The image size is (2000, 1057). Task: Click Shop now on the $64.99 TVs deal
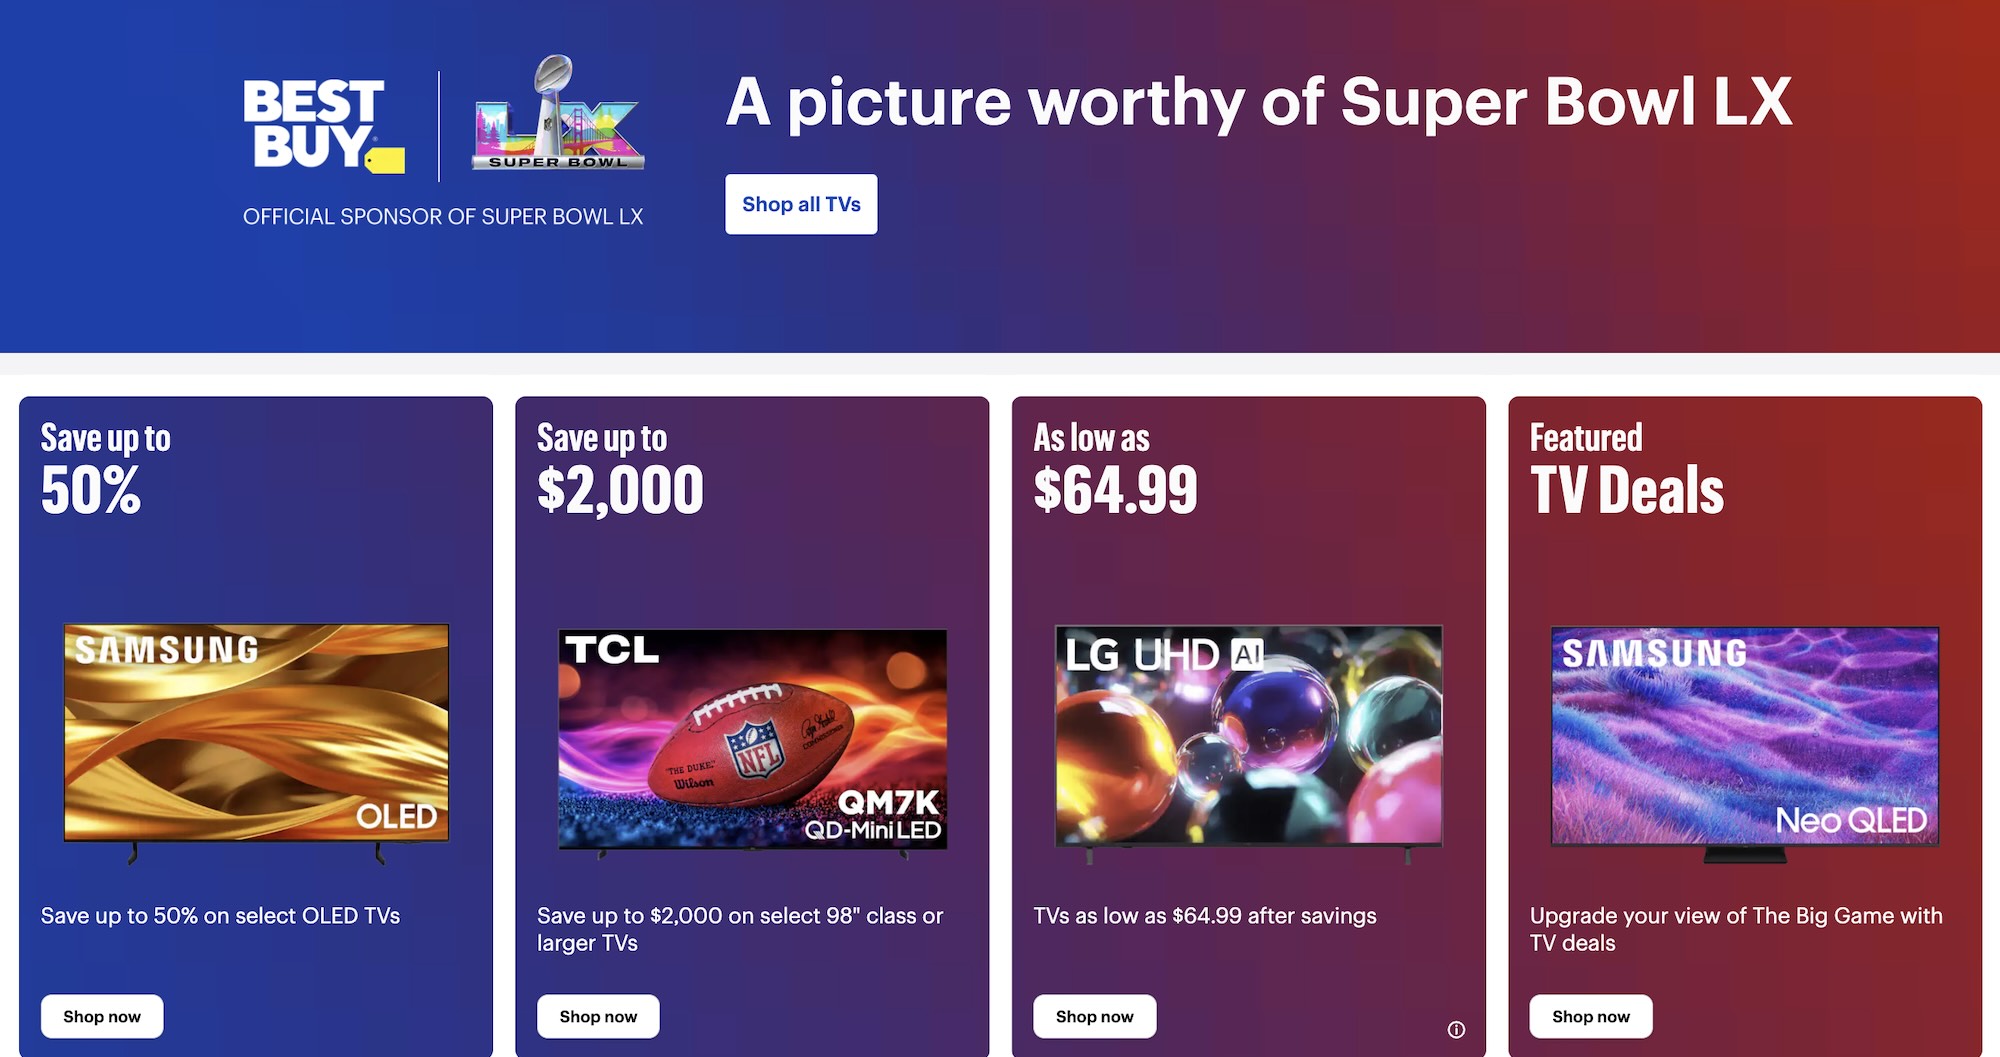[1094, 1016]
